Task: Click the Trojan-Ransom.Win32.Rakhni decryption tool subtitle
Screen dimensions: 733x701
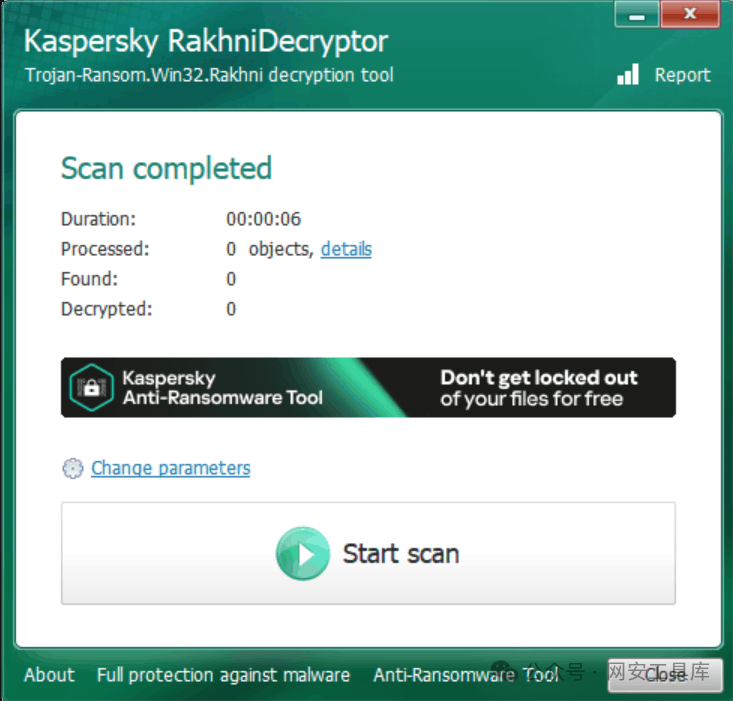Action: tap(209, 75)
